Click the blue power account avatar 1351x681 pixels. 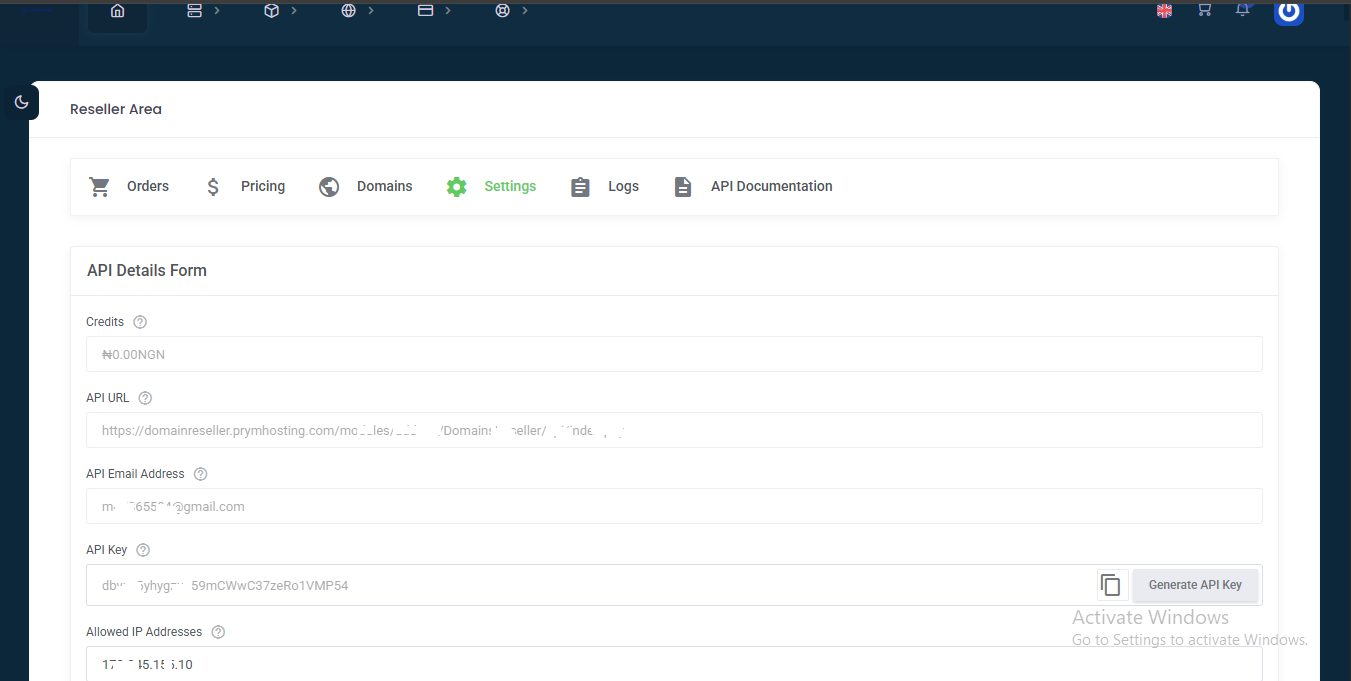point(1288,11)
